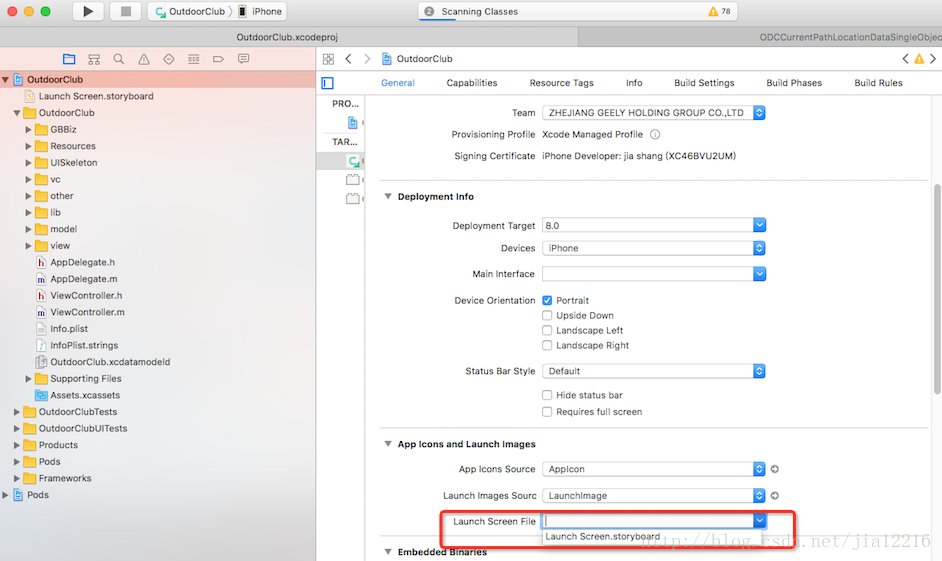Jump to previous issue arrow
This screenshot has width=942, height=561.
(905, 59)
